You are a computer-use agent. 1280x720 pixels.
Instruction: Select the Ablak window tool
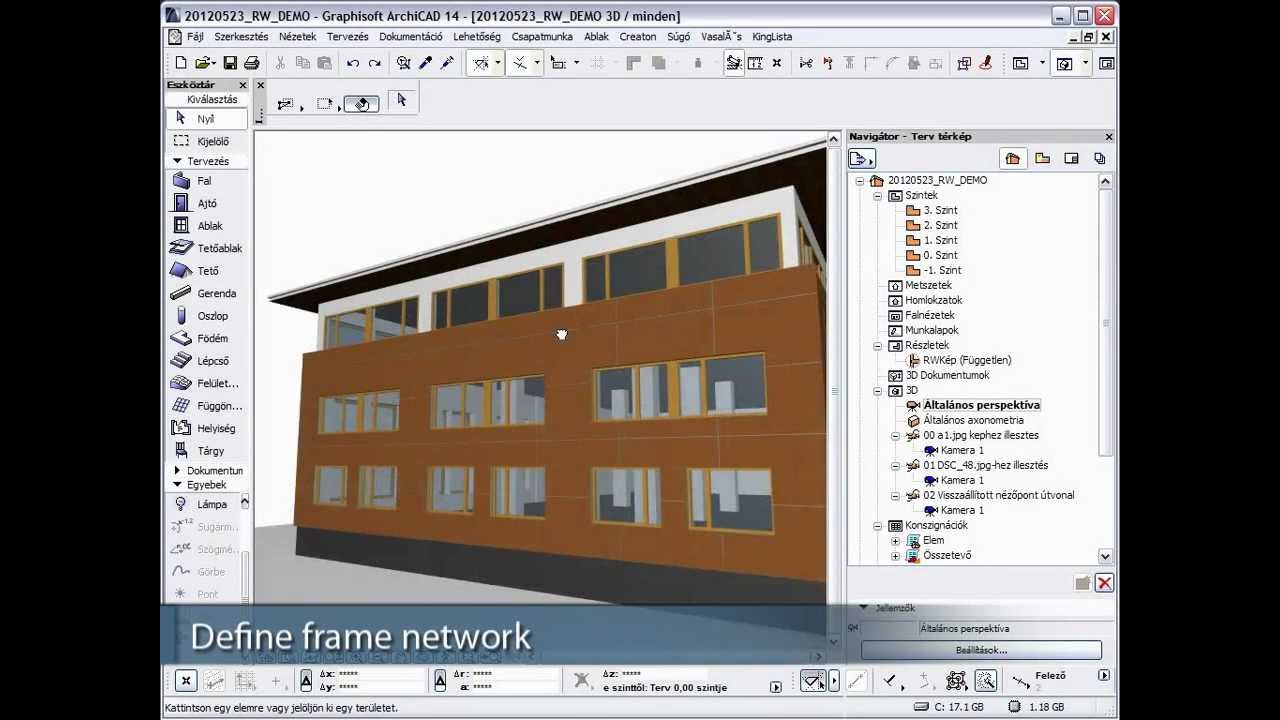tap(206, 226)
